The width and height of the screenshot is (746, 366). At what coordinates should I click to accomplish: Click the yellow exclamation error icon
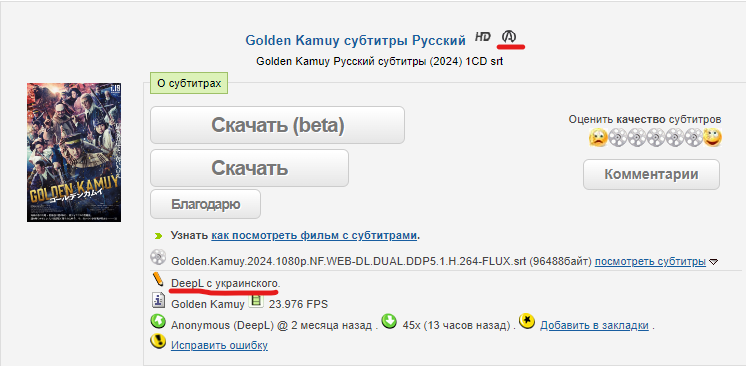pyautogui.click(x=158, y=341)
